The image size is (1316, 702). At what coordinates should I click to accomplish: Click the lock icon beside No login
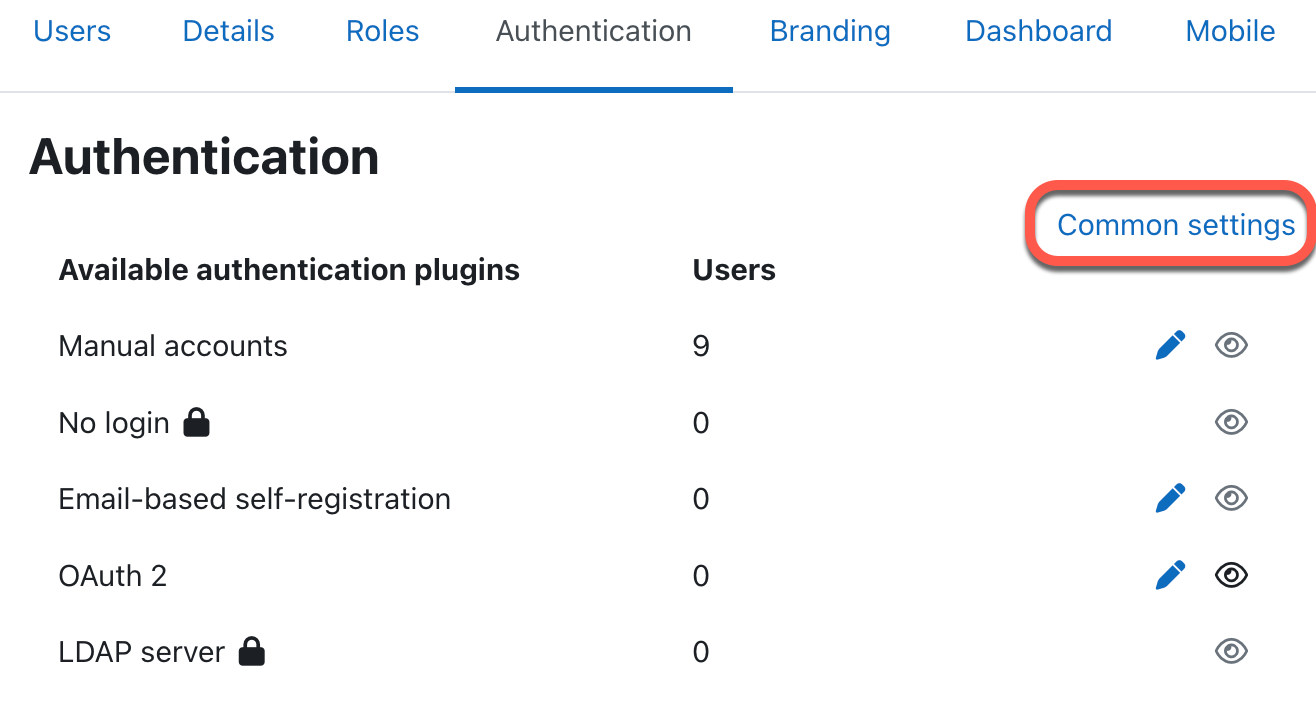click(x=197, y=423)
